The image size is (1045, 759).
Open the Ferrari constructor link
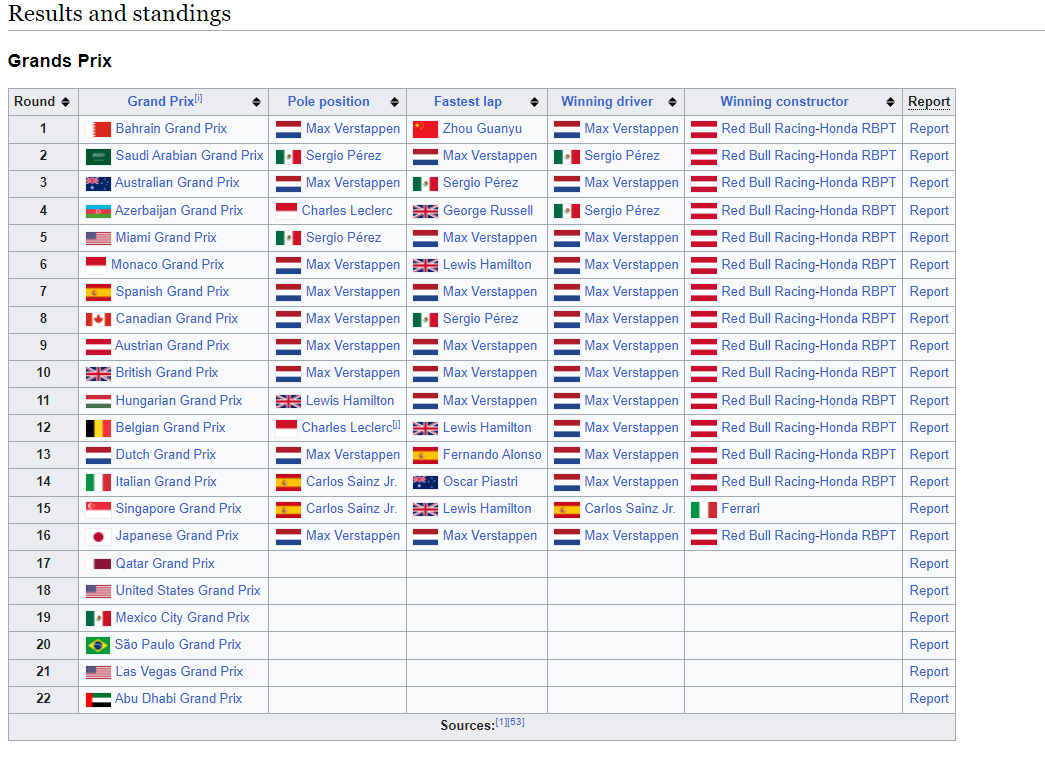point(740,508)
